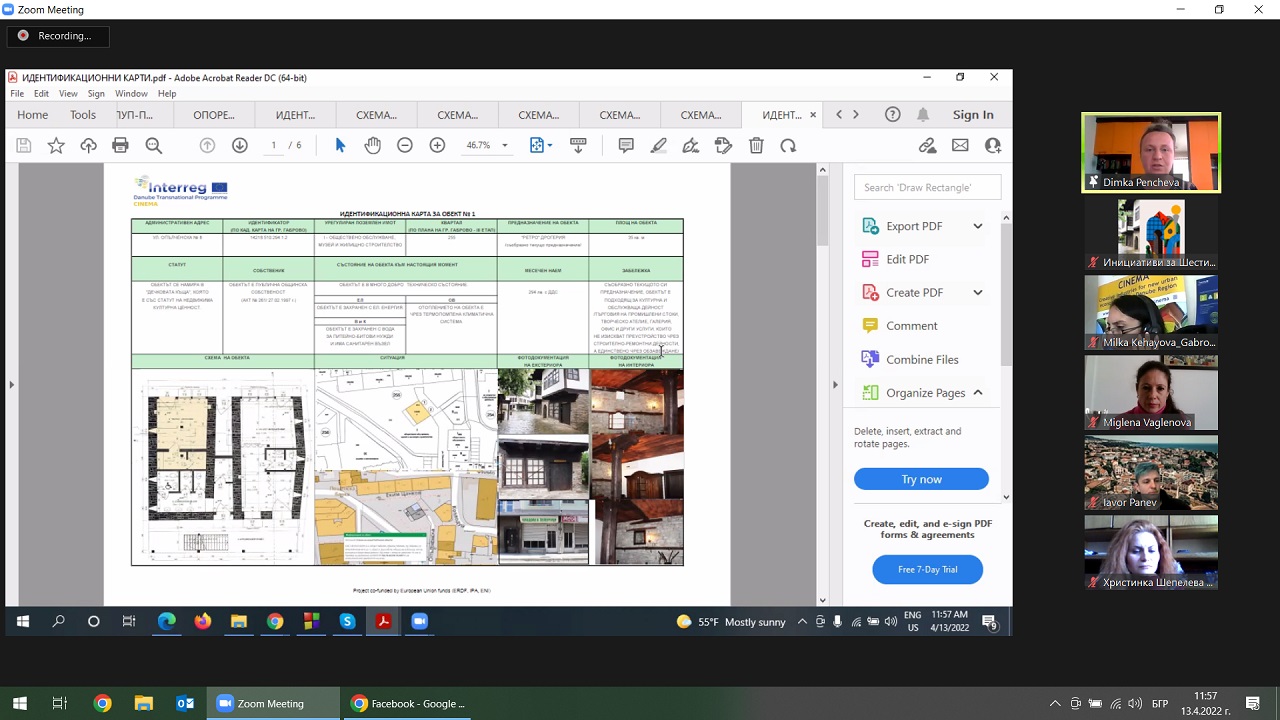
Task: Click the print file icon in Acrobat
Action: point(121,145)
